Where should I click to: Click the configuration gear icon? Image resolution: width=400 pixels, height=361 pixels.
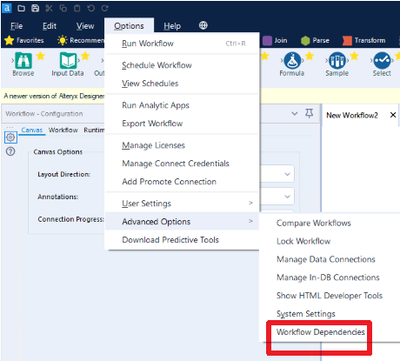[11, 137]
